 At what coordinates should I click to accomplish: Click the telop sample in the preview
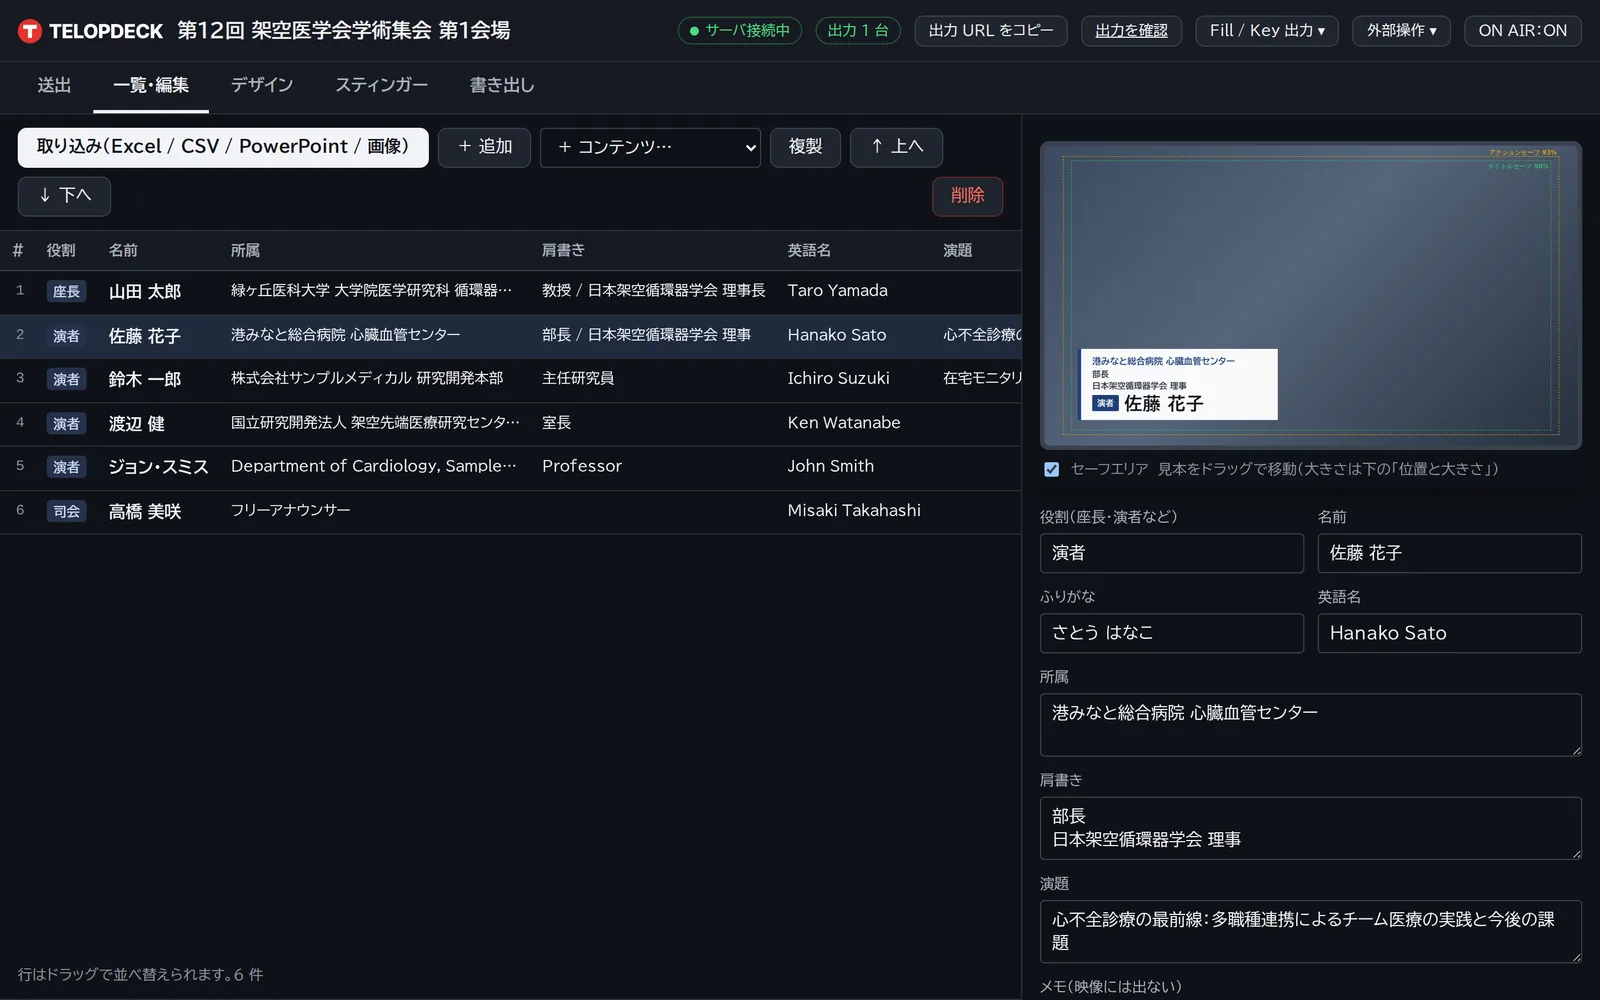coord(1179,384)
